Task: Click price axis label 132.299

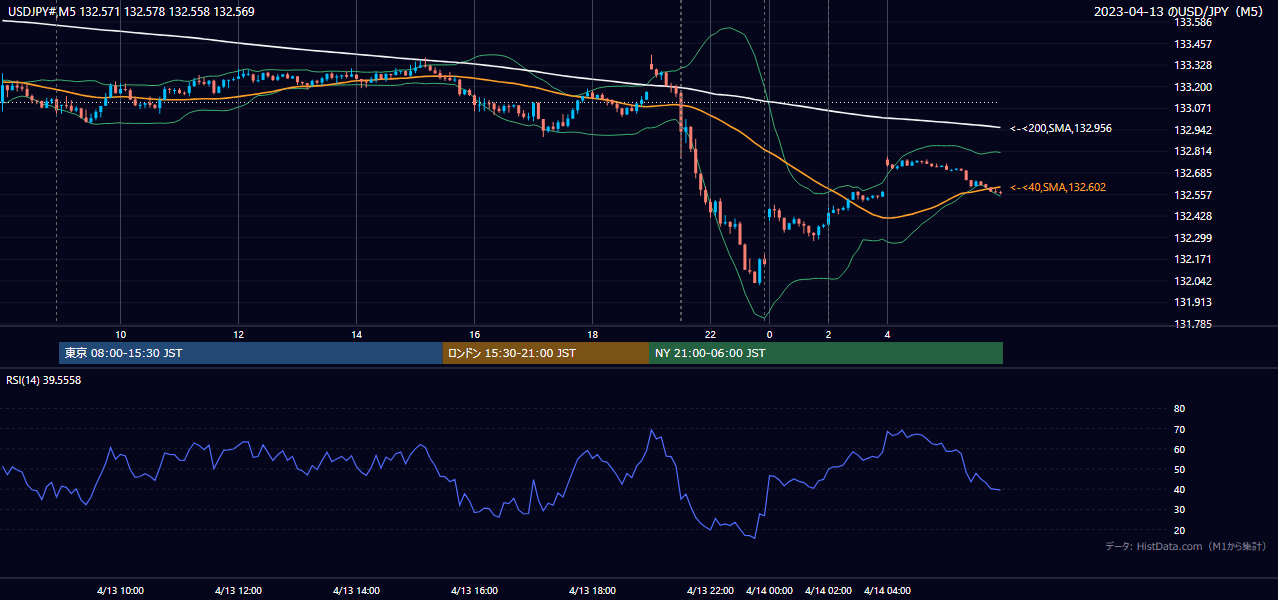Action: [x=1193, y=238]
